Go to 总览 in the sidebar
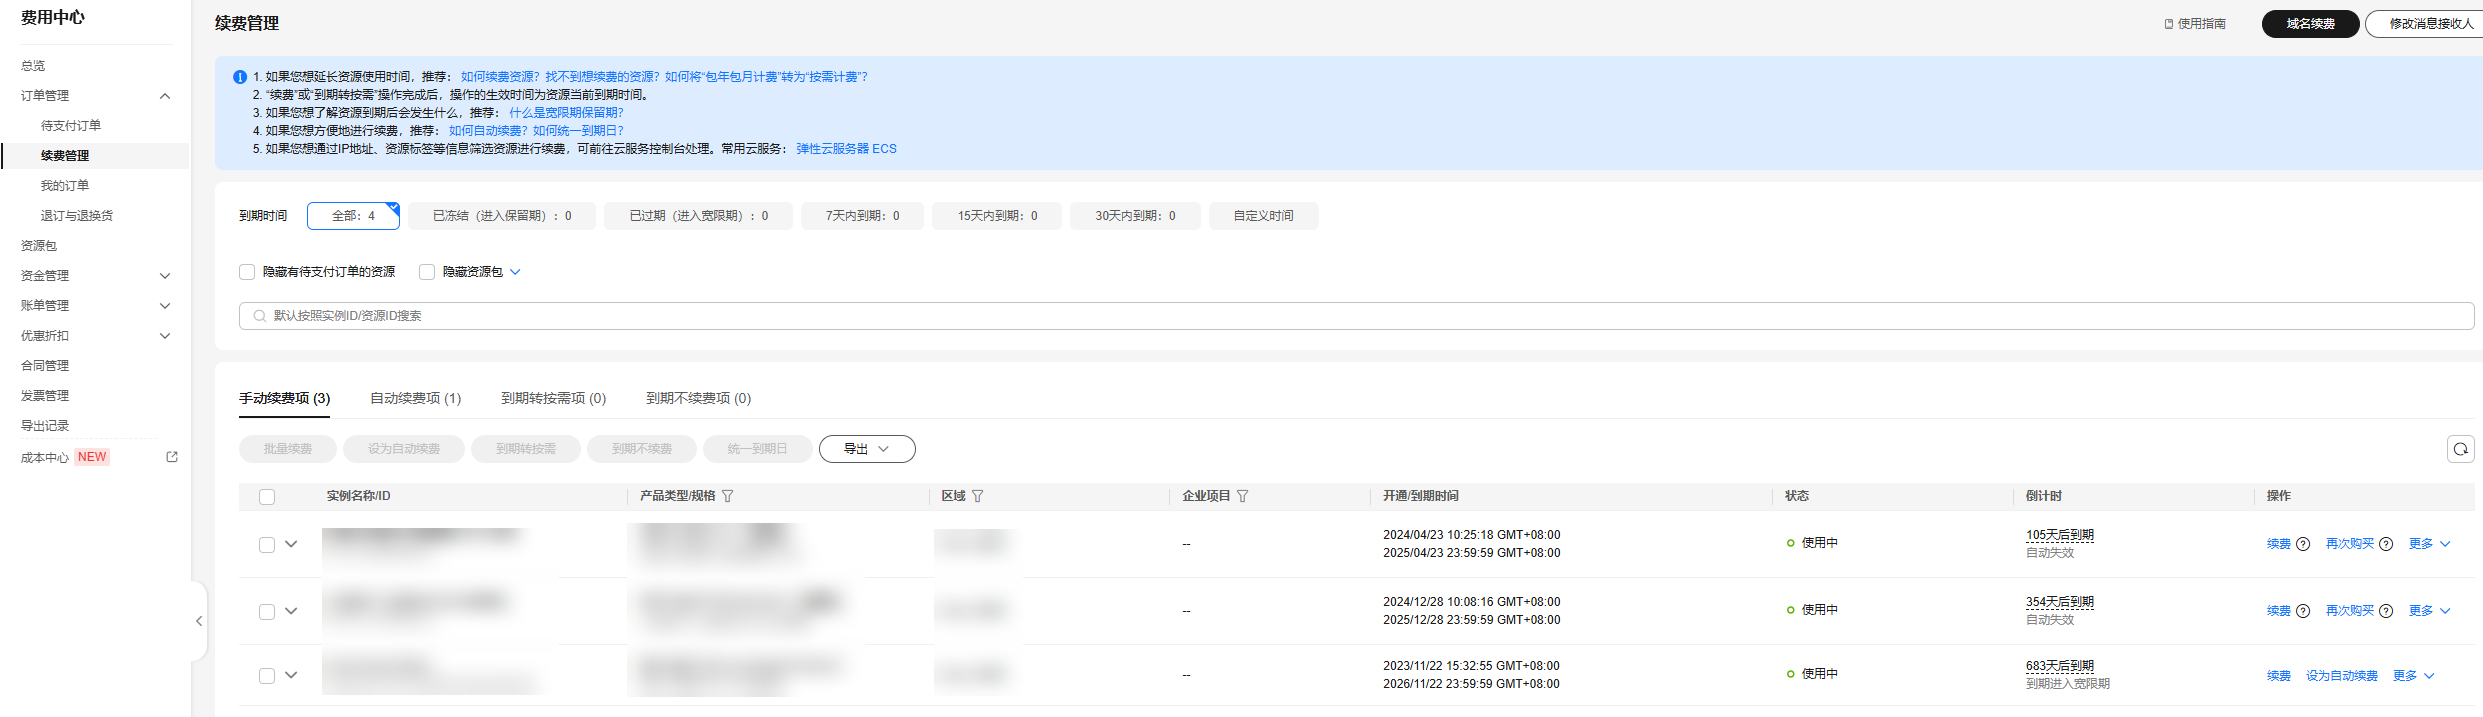The image size is (2483, 717). tap(33, 66)
